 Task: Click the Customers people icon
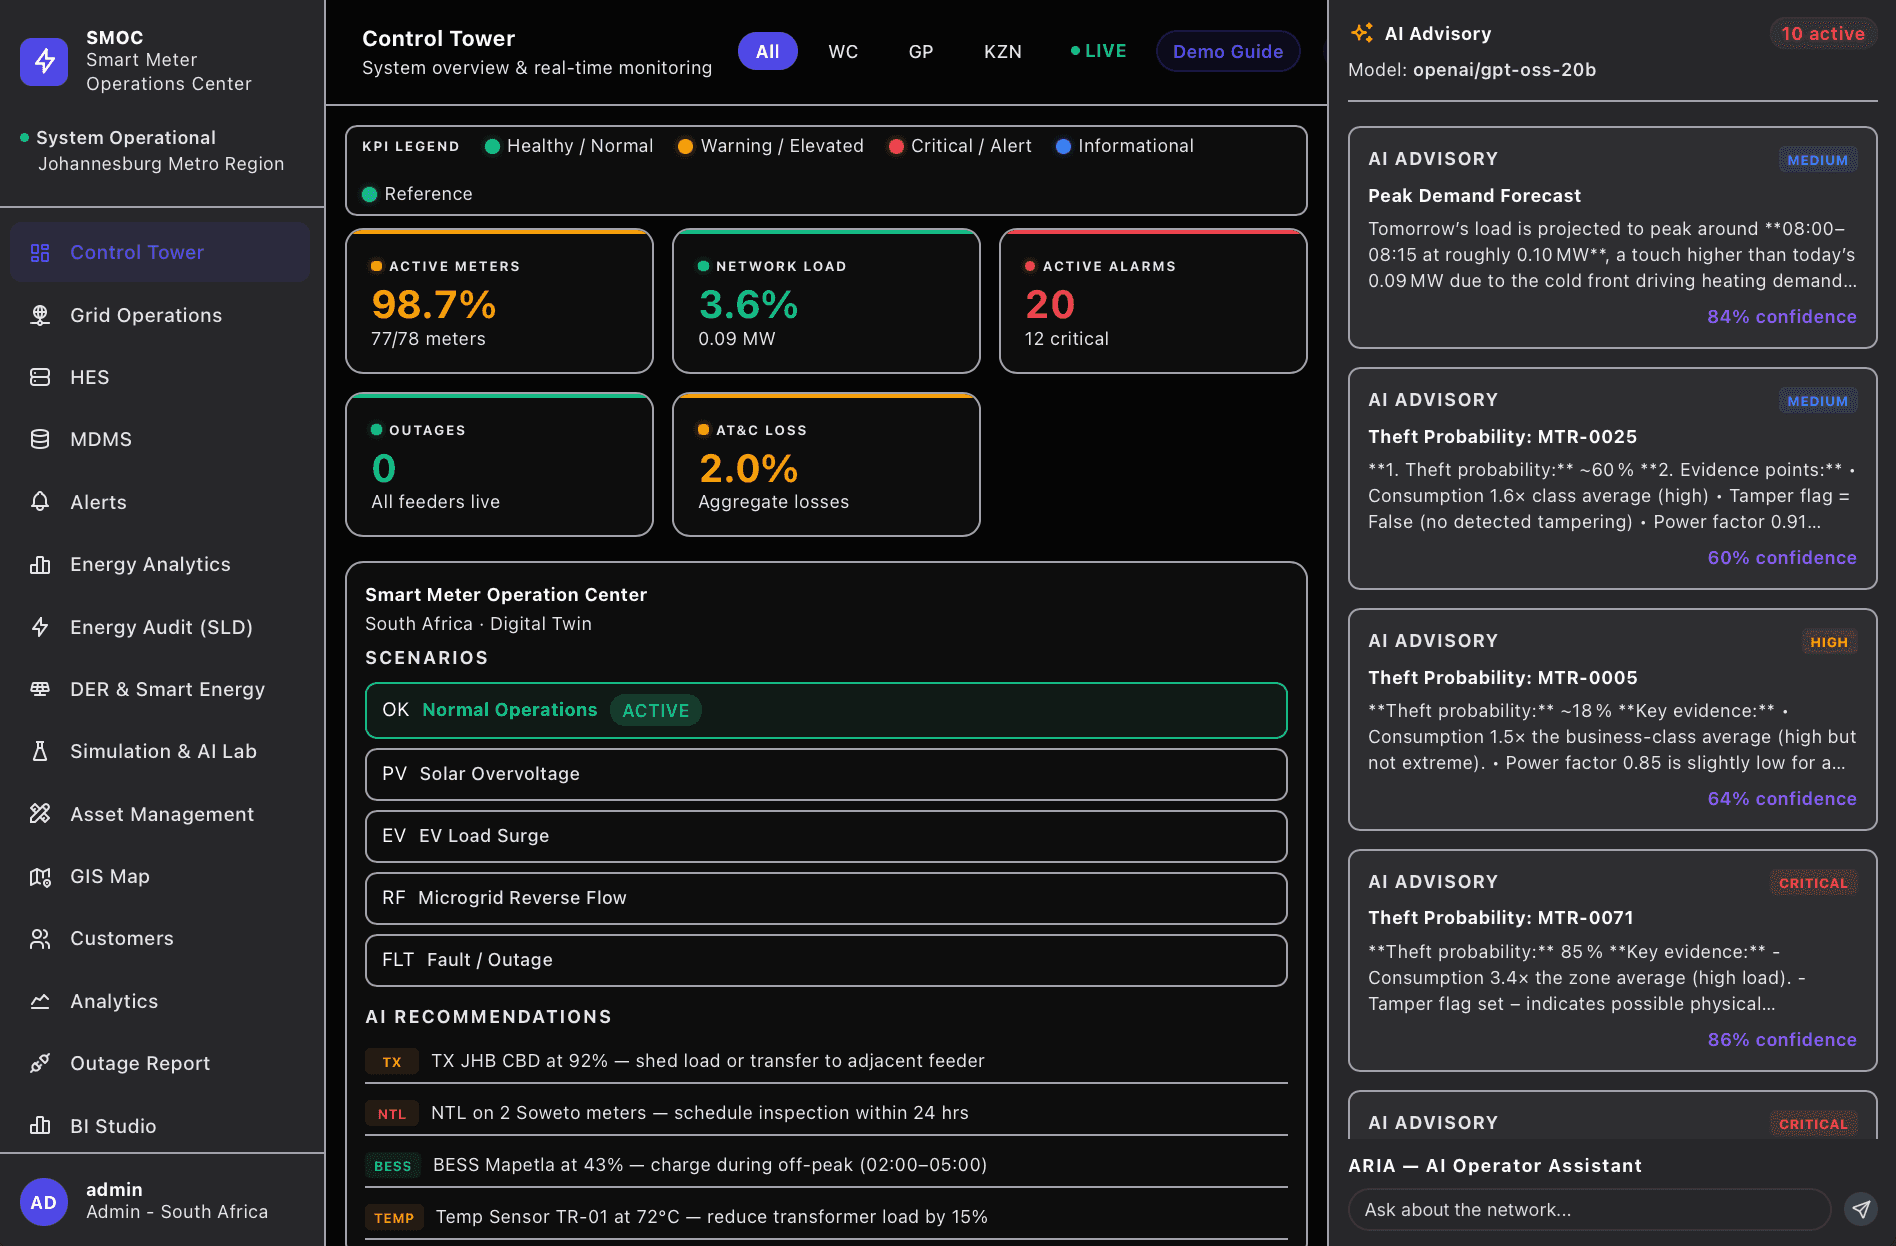tap(40, 938)
